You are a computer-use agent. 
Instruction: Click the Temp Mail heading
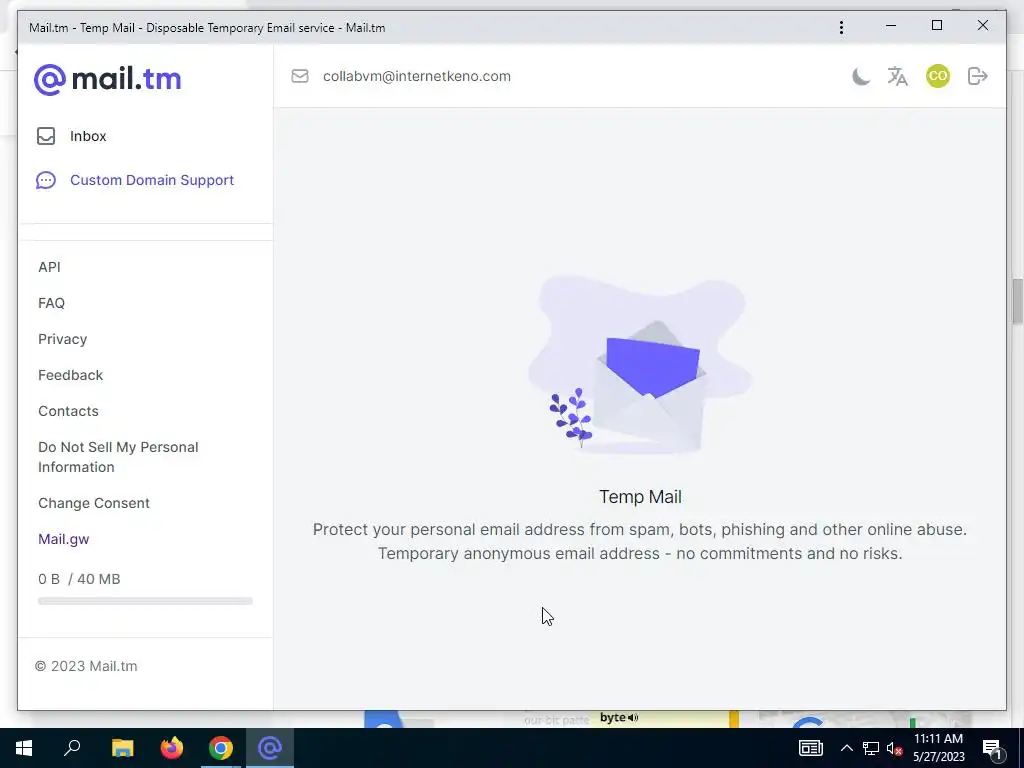point(640,497)
